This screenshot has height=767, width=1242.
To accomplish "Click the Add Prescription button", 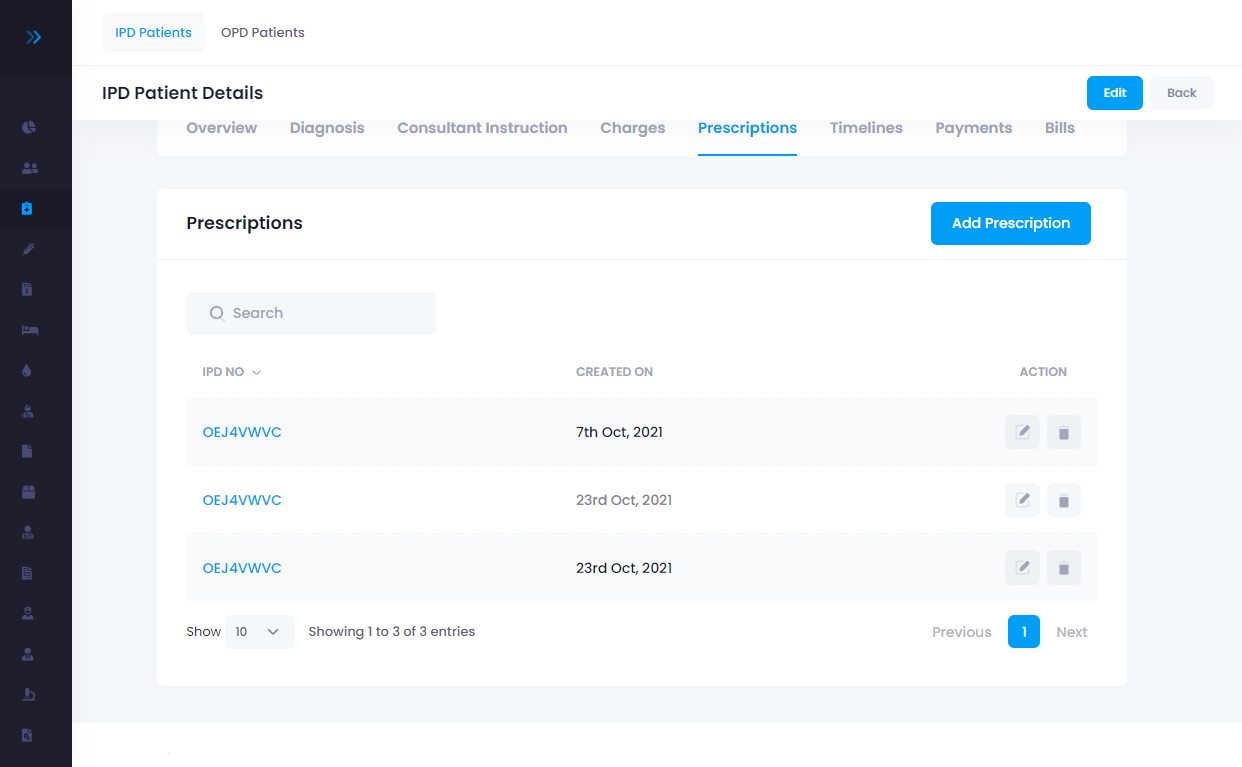I will click(x=1010, y=224).
